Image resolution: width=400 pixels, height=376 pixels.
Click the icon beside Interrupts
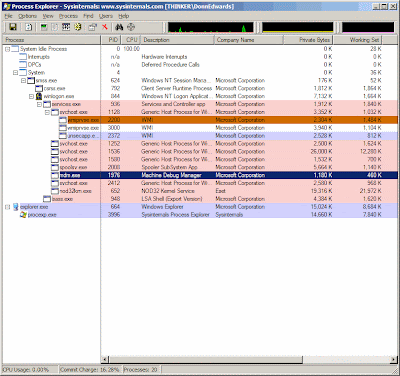(x=23, y=57)
